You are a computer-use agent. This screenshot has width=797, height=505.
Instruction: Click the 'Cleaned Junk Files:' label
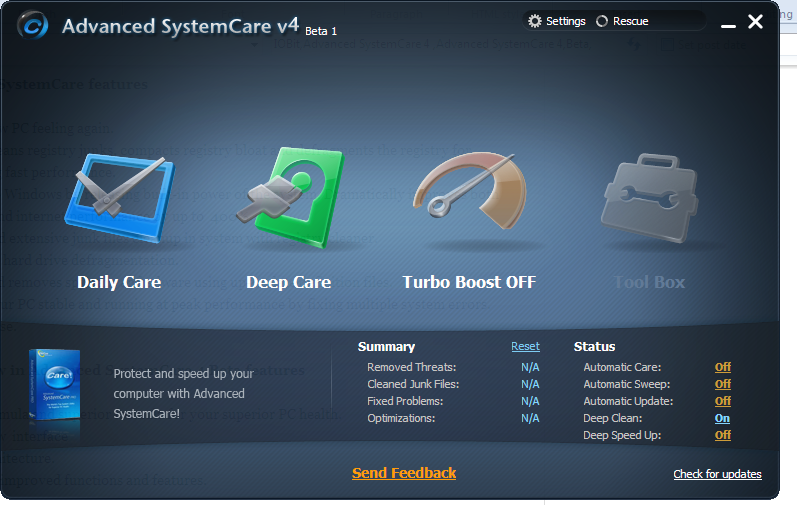(413, 384)
